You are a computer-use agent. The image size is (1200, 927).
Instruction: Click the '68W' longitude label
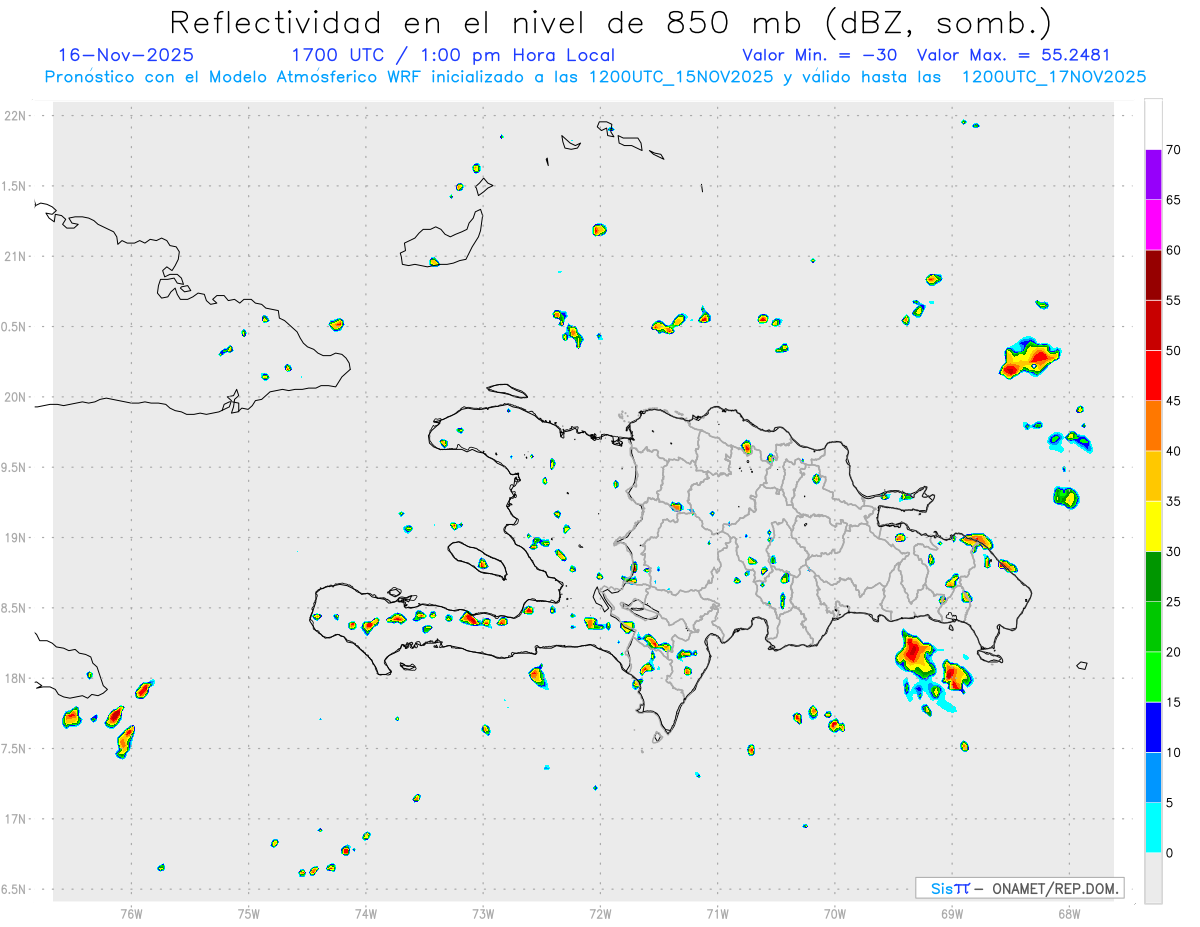(x=1069, y=914)
